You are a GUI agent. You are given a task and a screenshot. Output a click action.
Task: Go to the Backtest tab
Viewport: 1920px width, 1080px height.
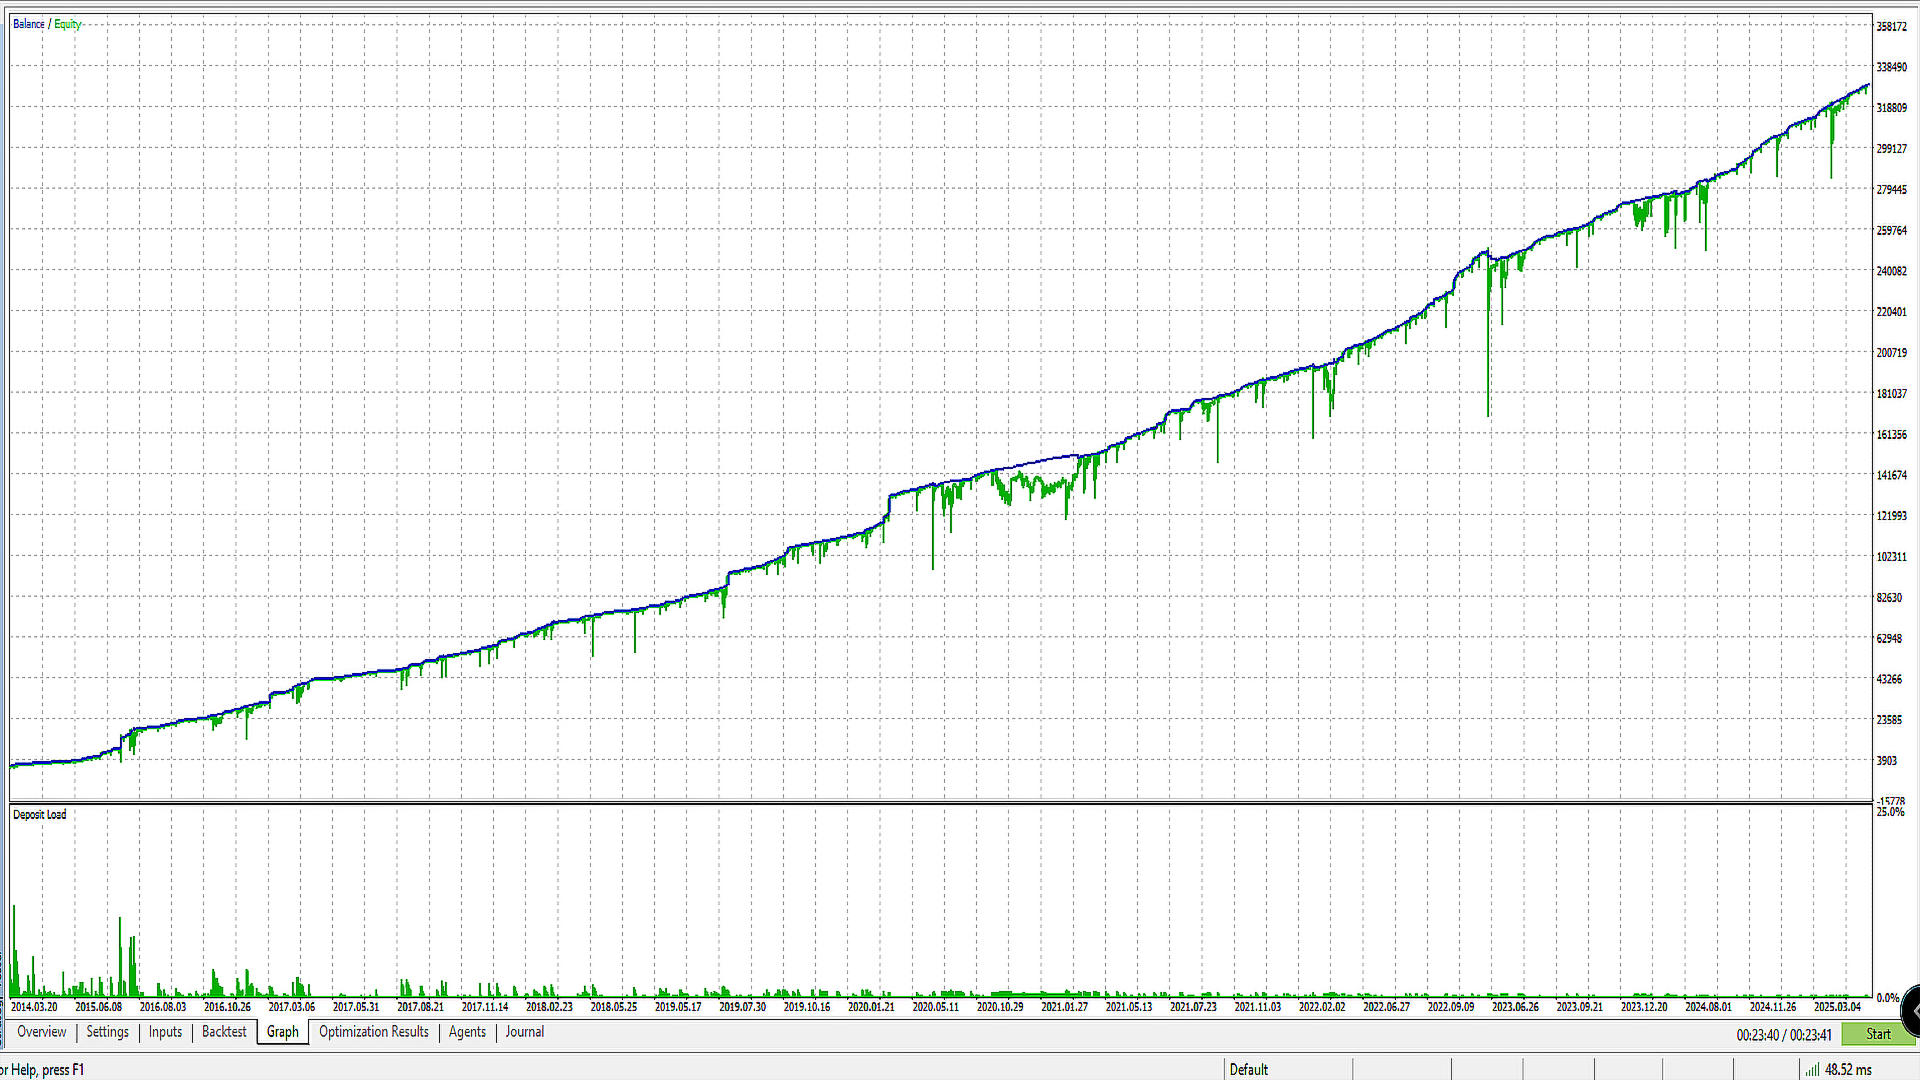point(224,1032)
